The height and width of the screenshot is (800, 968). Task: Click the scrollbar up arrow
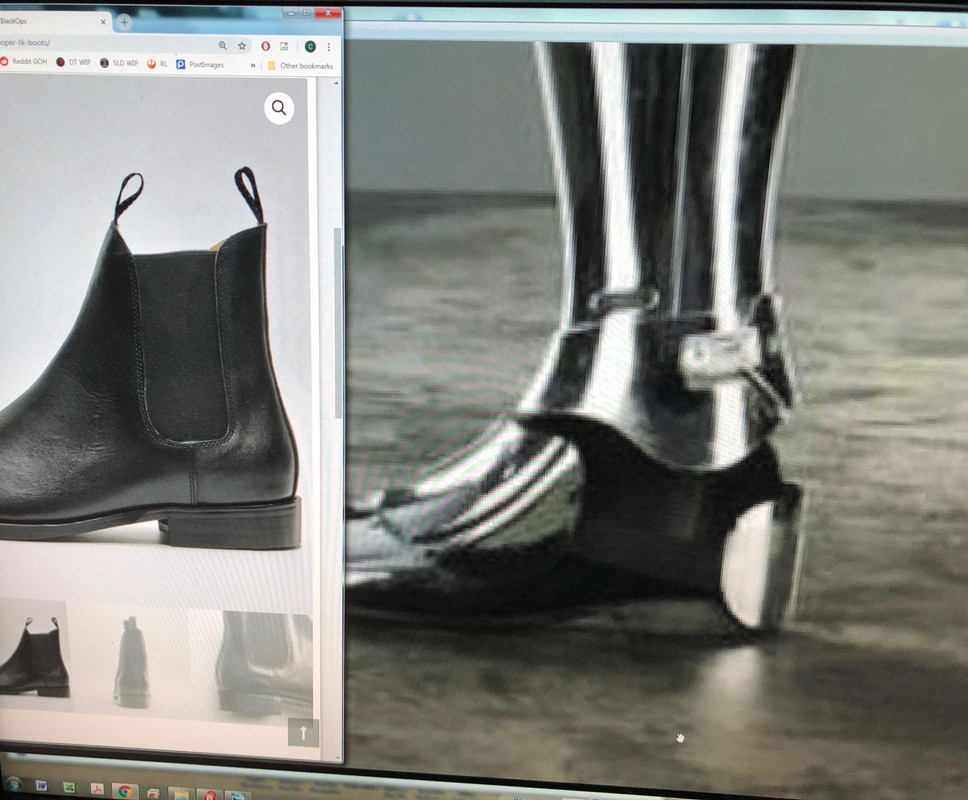(336, 83)
